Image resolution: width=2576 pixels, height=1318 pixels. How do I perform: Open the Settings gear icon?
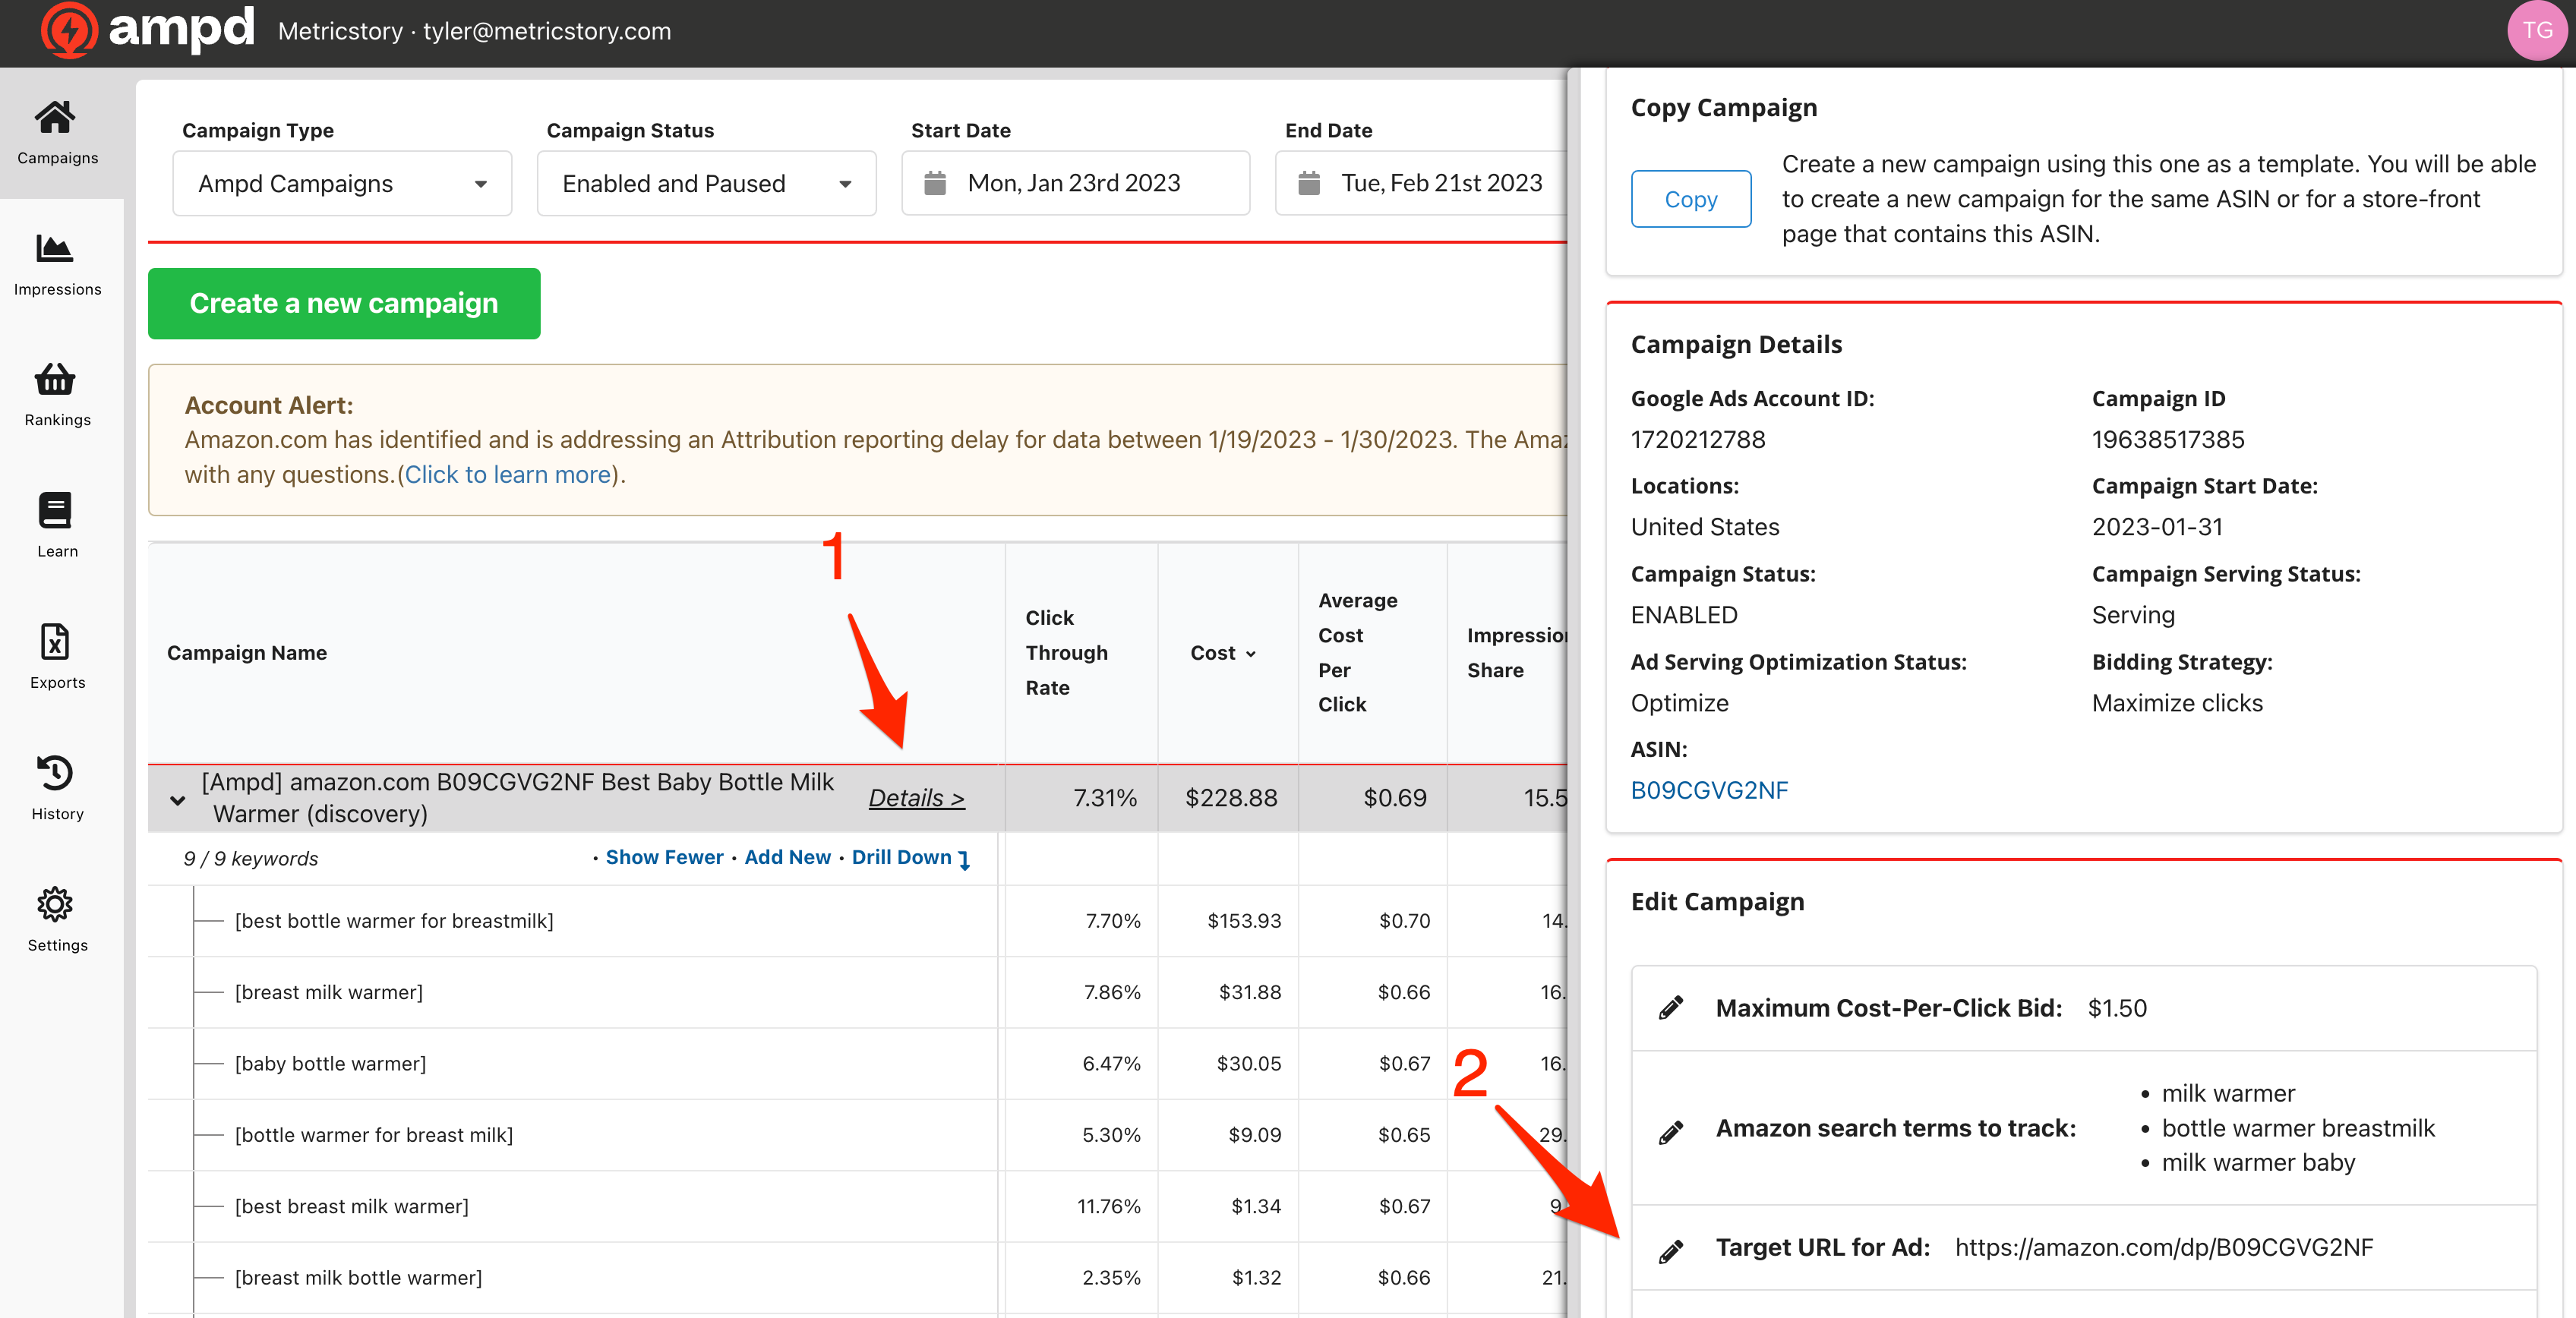(55, 904)
